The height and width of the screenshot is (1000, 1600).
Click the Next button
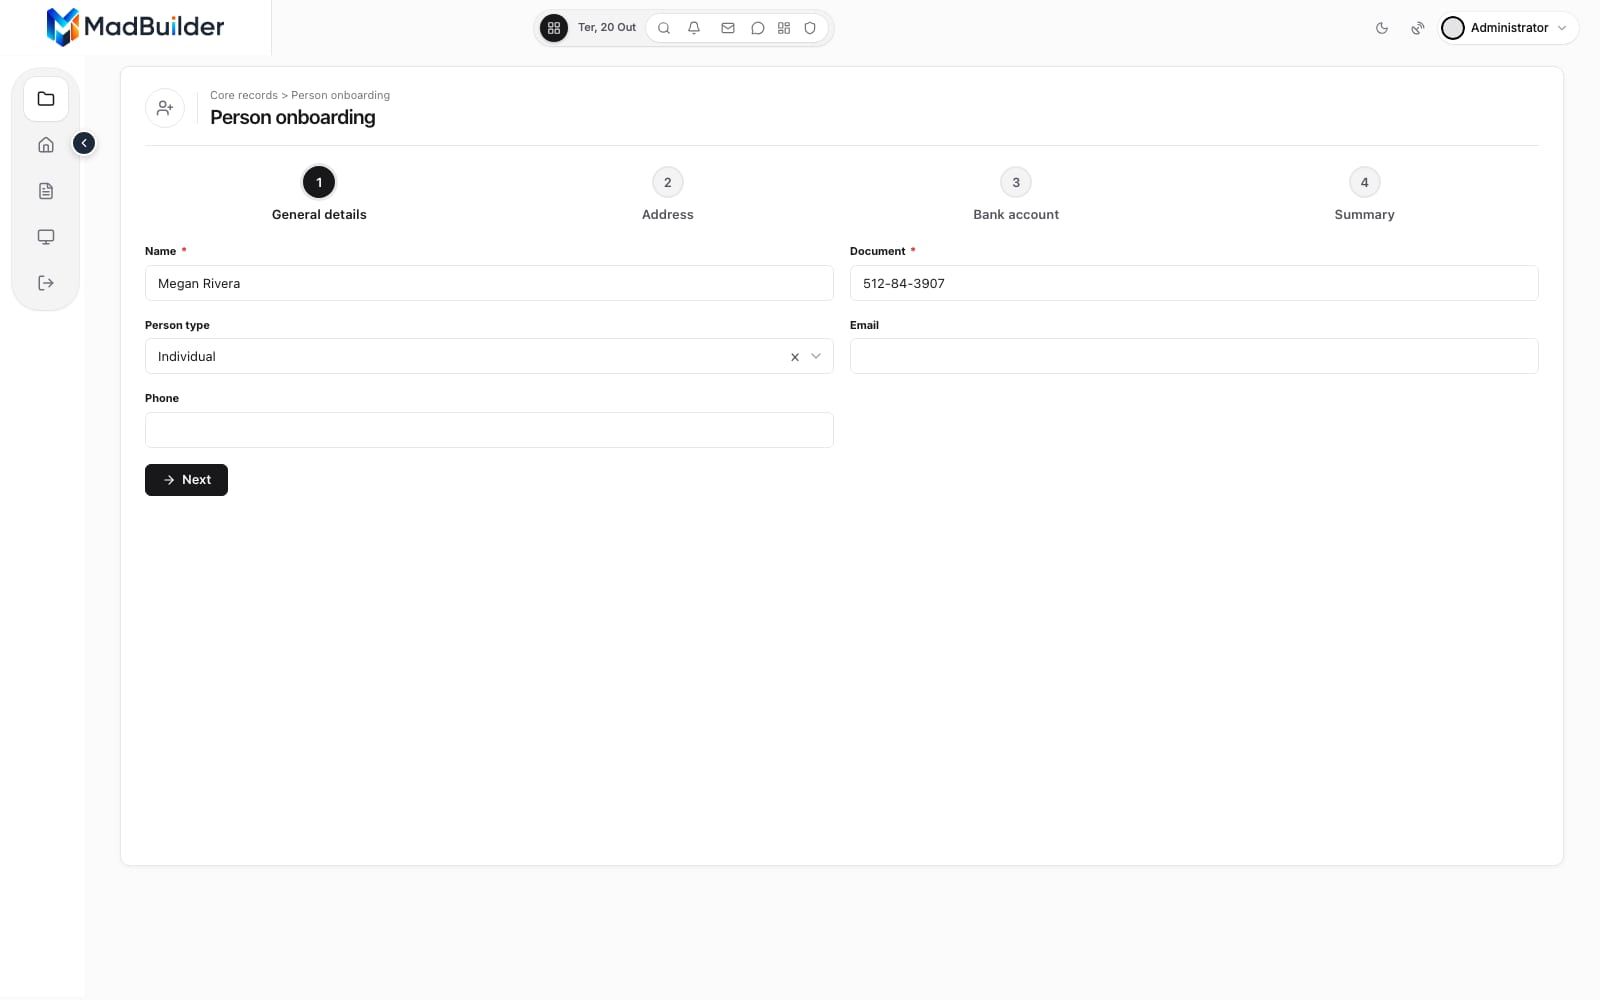pos(186,480)
